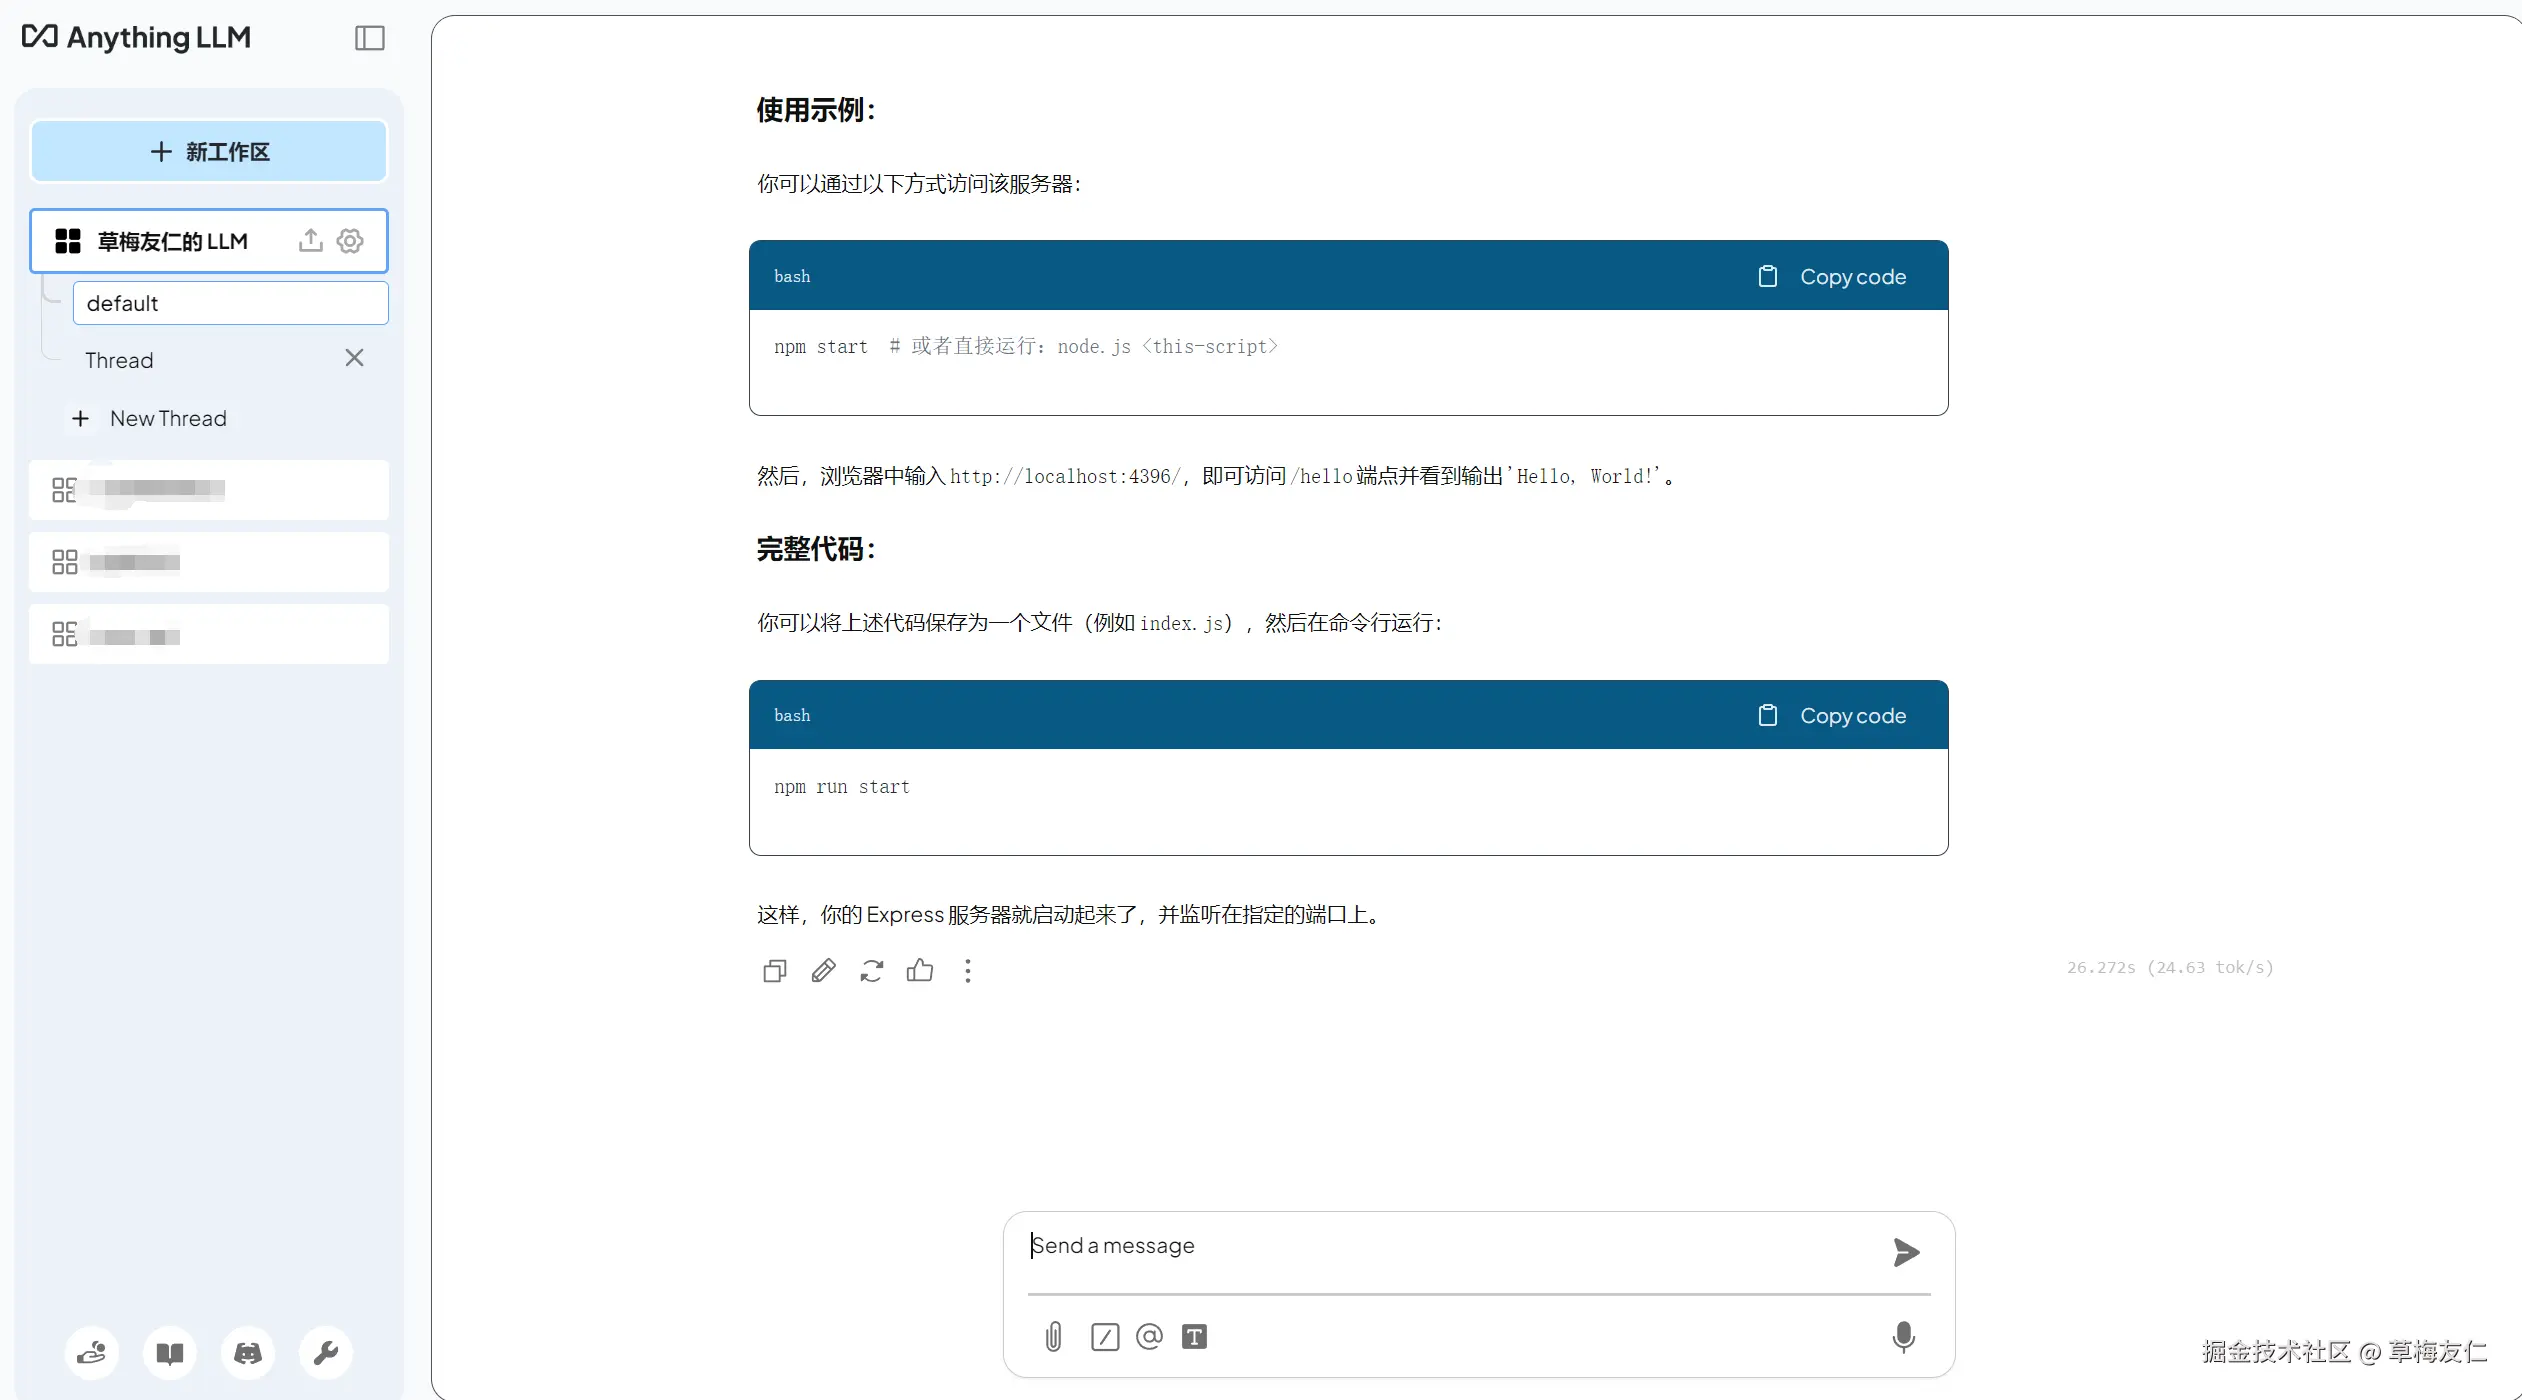This screenshot has height=1400, width=2522.
Task: Open the @ agents menu
Action: (x=1150, y=1337)
